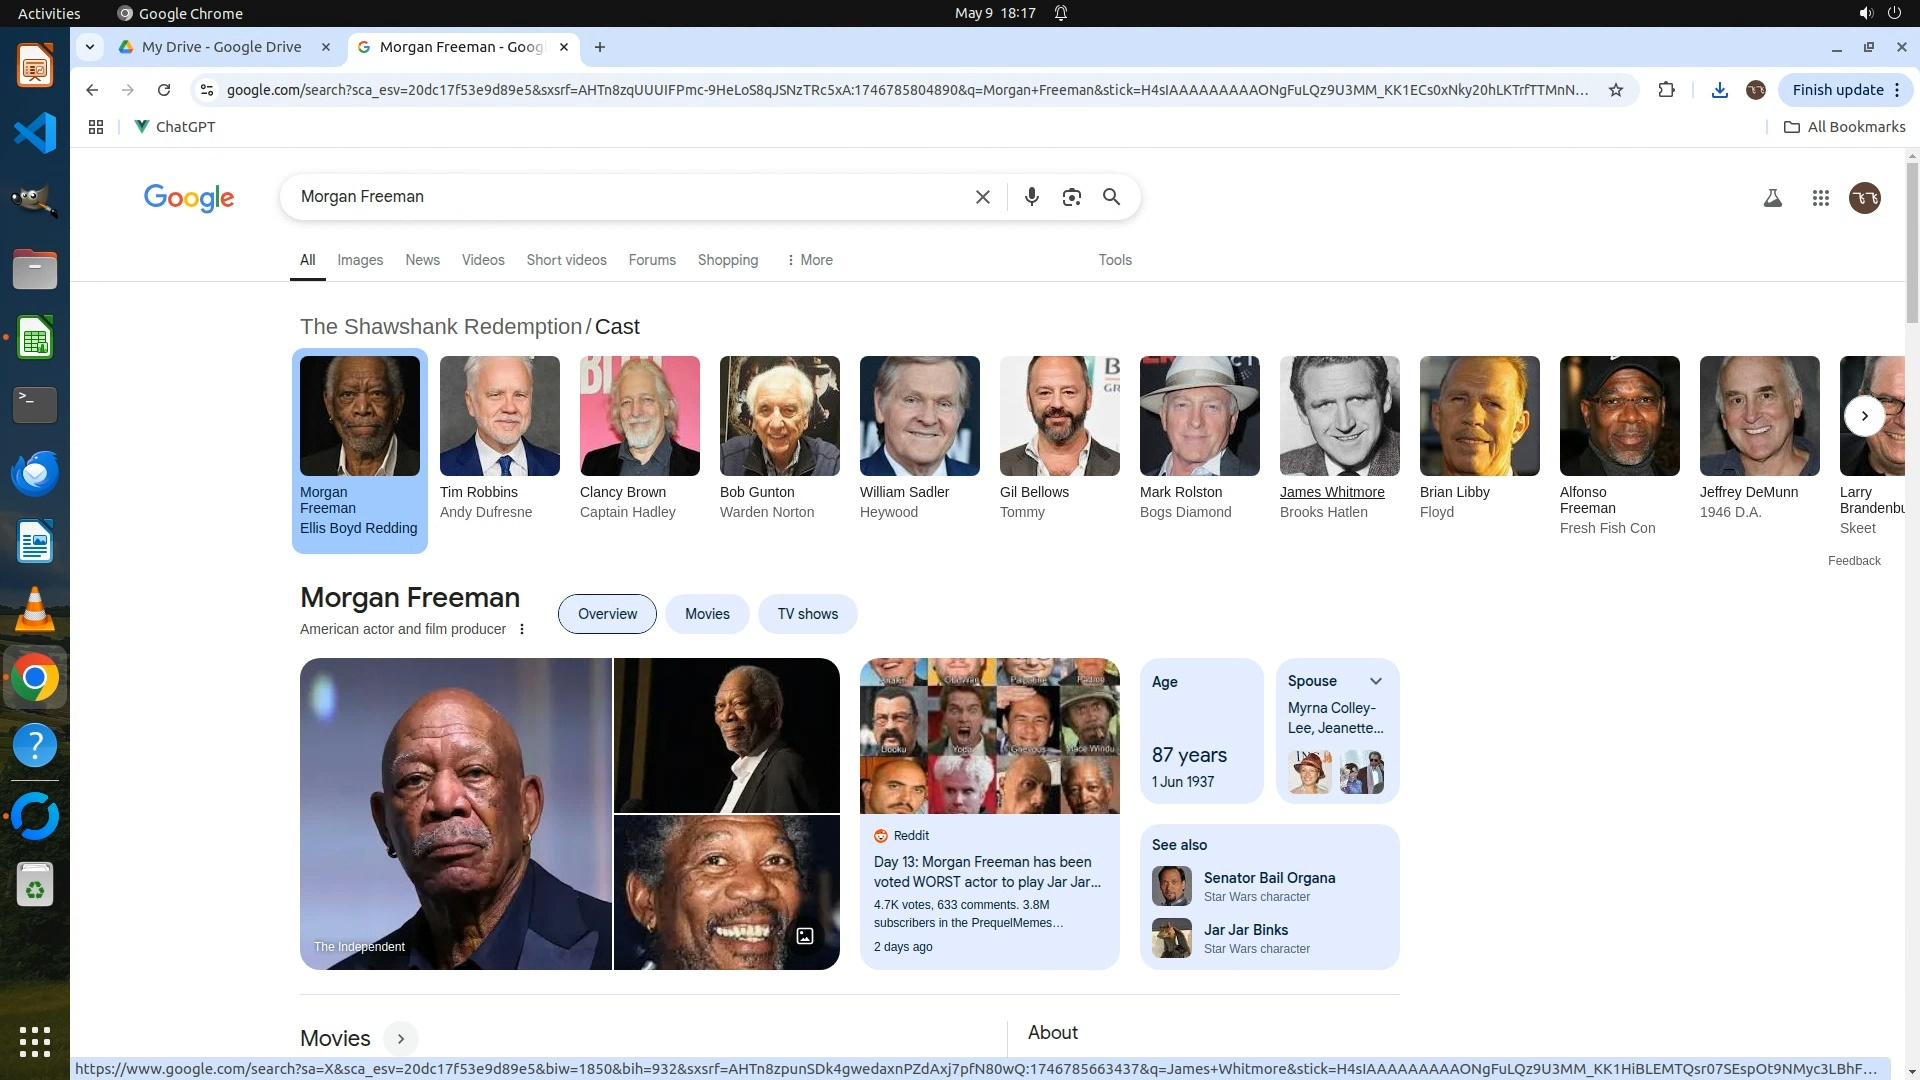Open the More search filters dropdown

point(809,260)
